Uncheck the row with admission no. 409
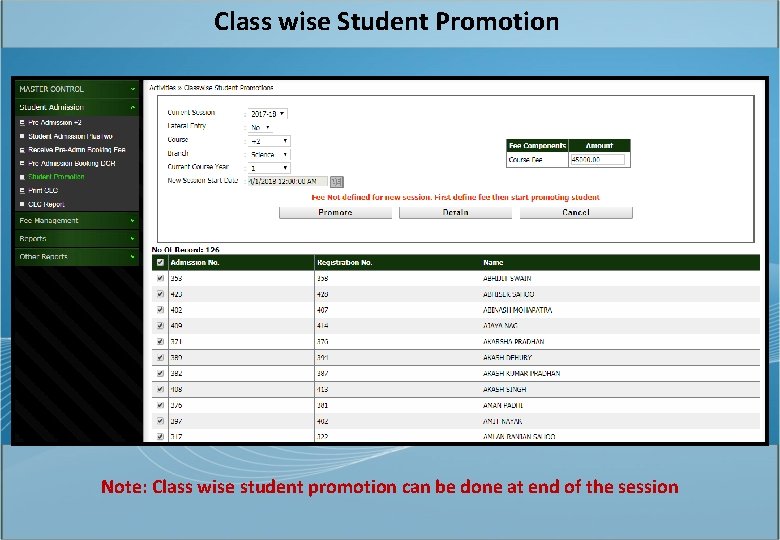 coord(160,326)
